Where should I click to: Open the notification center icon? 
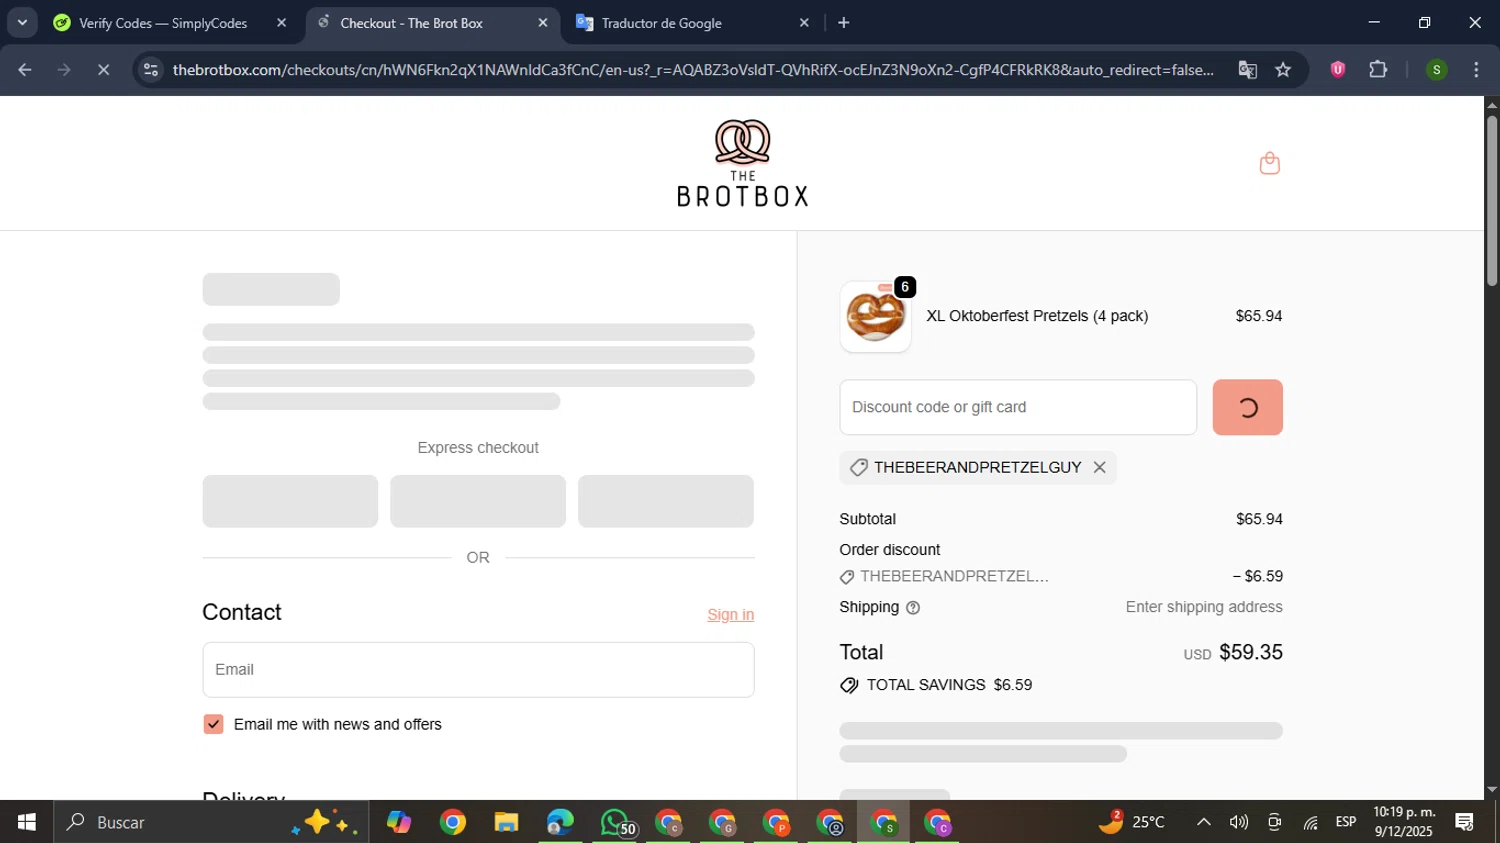coord(1465,822)
